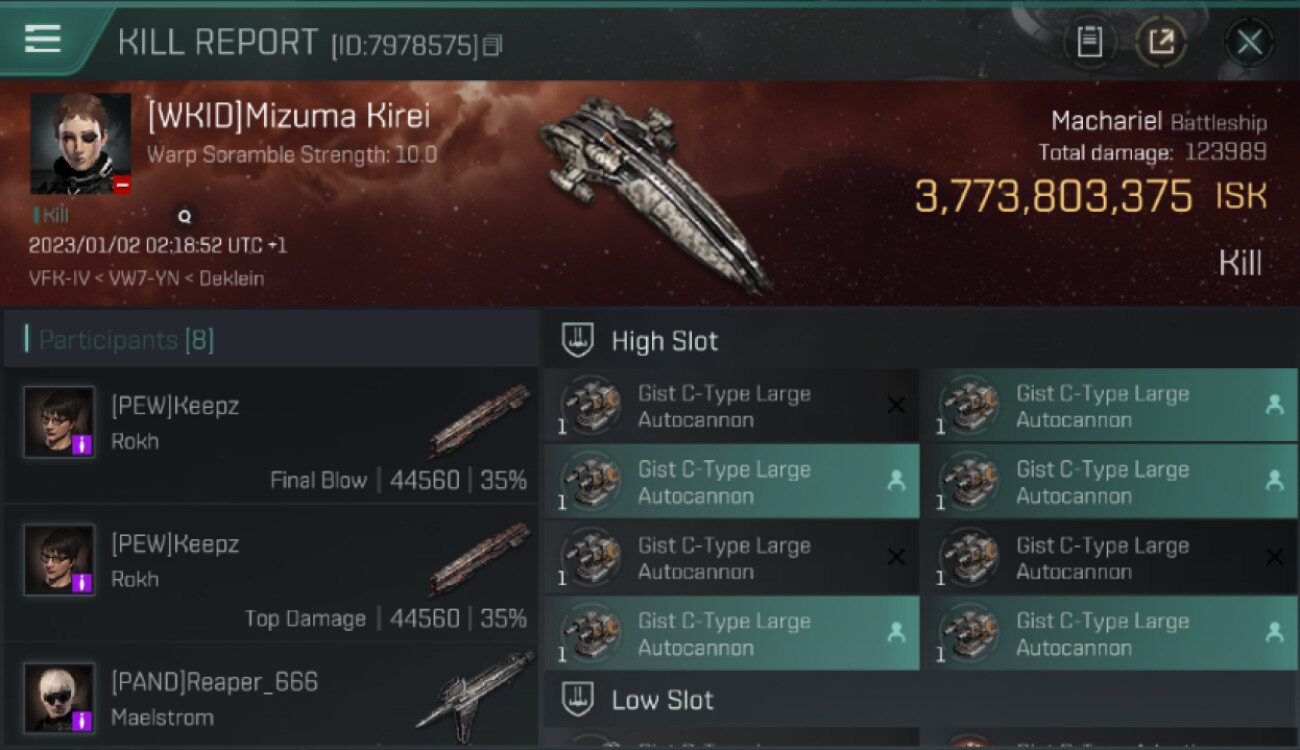Click the [WKID]Mizuma Kirei name
This screenshot has width=1300, height=750.
point(288,117)
